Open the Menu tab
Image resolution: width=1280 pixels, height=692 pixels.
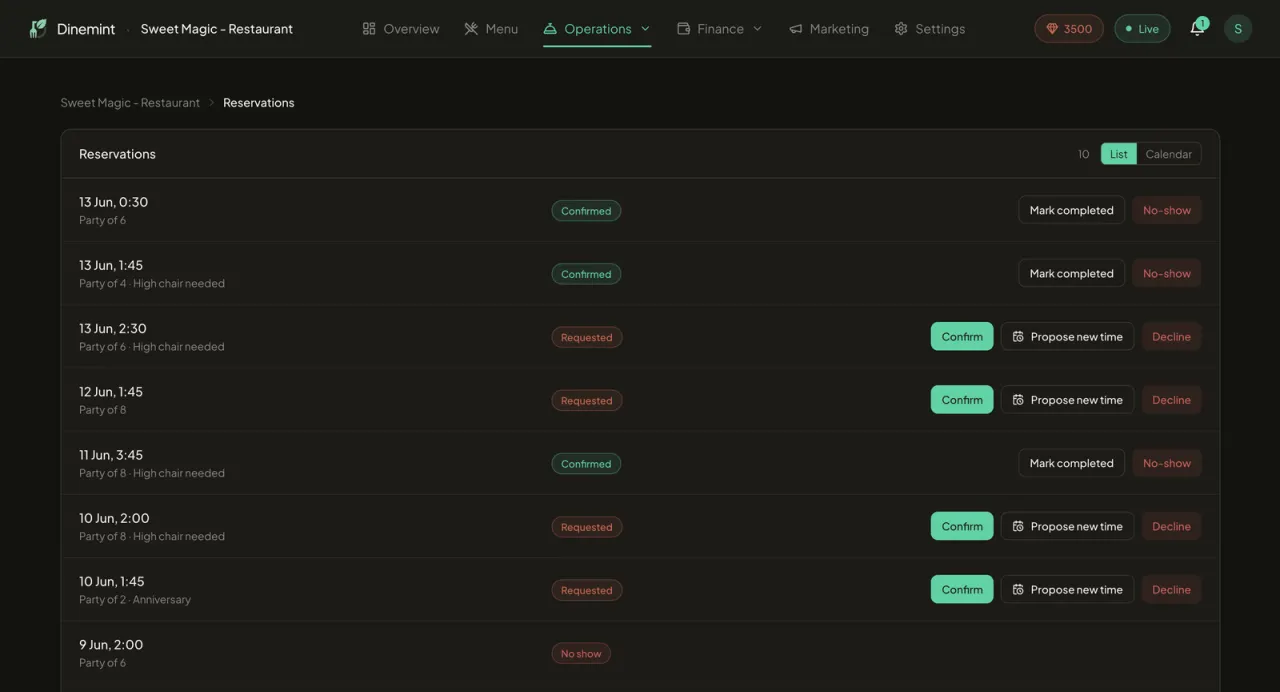(491, 29)
